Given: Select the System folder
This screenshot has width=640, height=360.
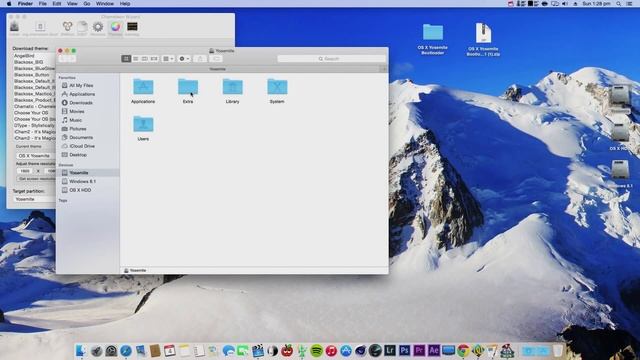Looking at the screenshot, I should pyautogui.click(x=277, y=91).
